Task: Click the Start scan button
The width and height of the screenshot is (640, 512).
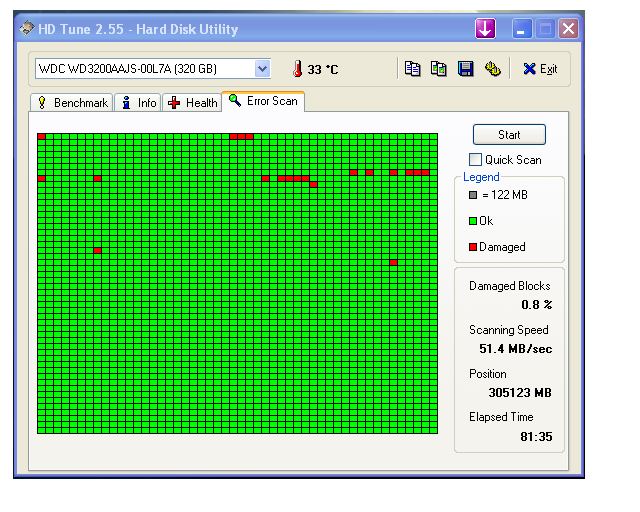Action: (509, 134)
